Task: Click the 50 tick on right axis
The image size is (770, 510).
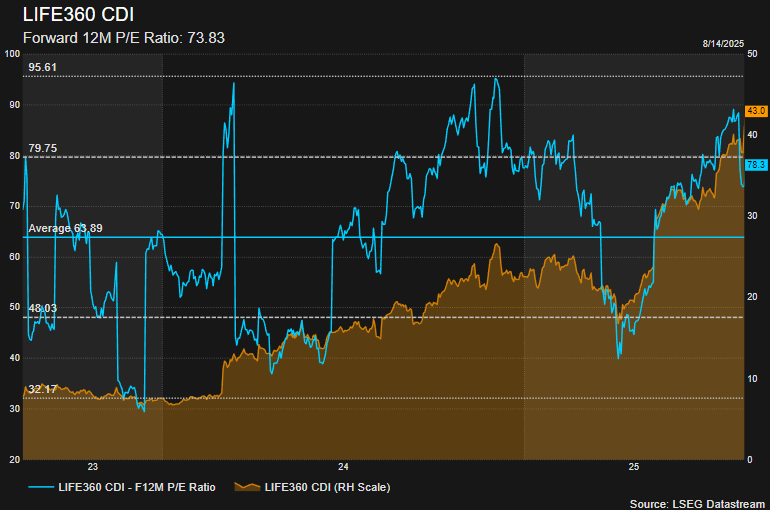Action: [x=752, y=54]
